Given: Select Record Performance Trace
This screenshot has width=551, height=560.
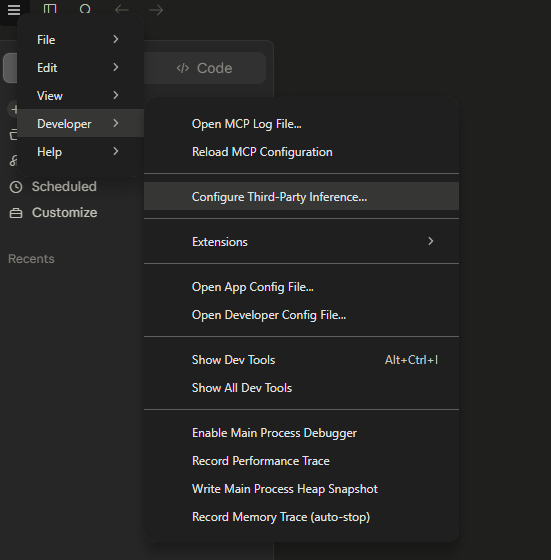Looking at the screenshot, I should 301,461.
